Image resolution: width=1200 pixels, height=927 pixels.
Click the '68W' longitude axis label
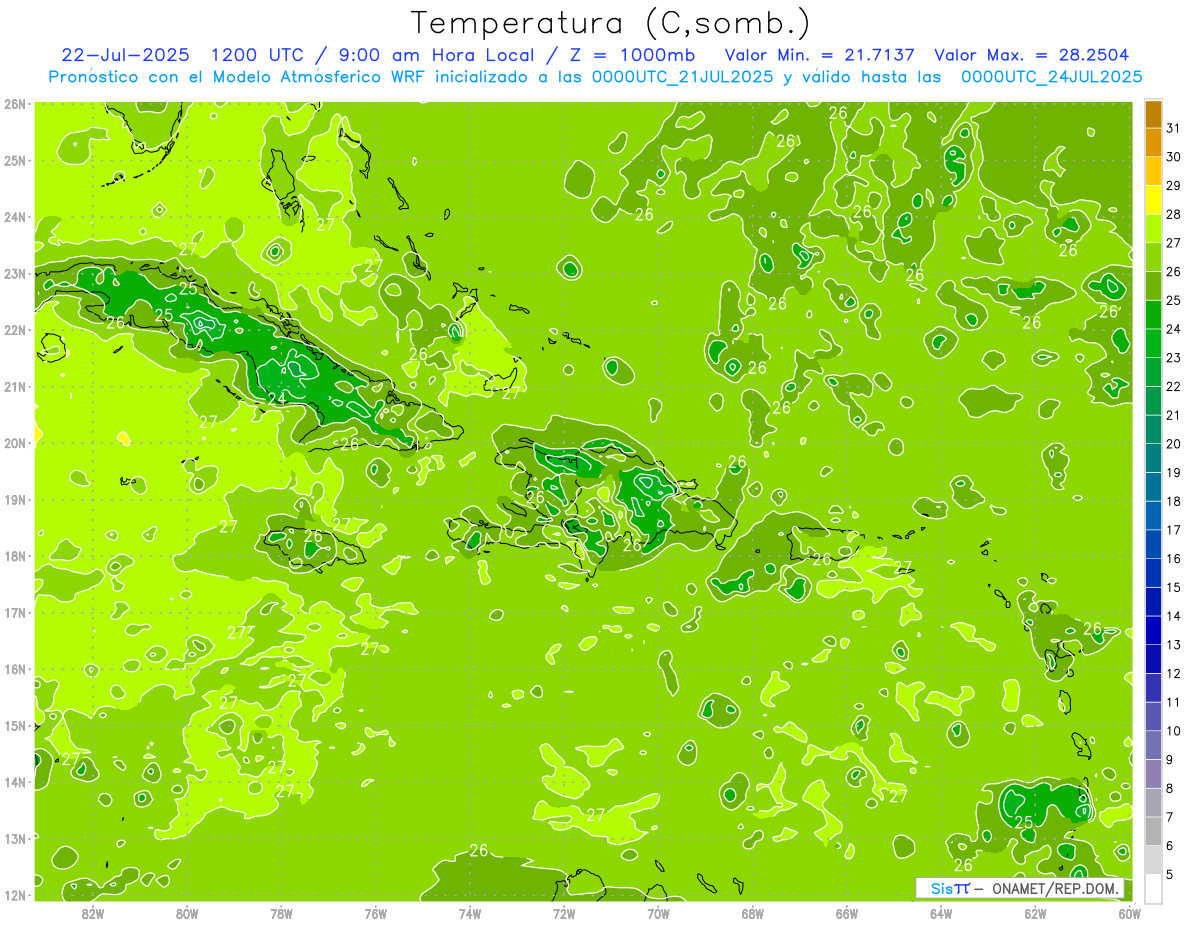coord(753,913)
